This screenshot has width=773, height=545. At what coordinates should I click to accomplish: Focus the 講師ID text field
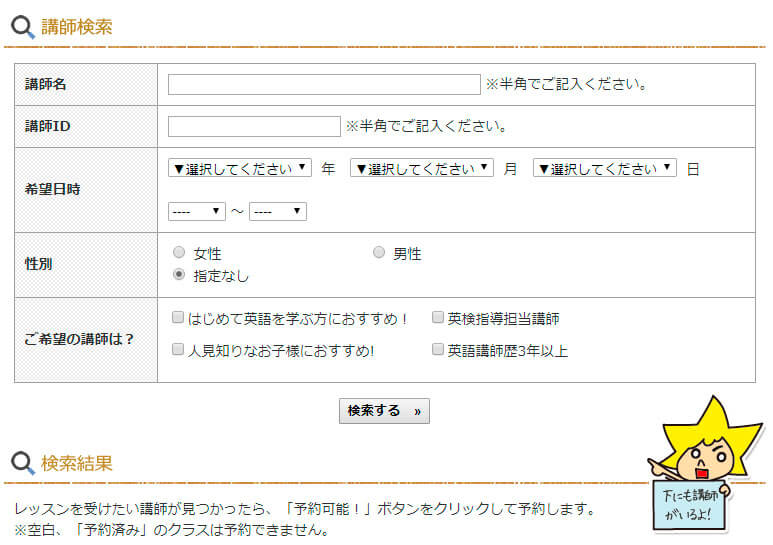coord(254,126)
